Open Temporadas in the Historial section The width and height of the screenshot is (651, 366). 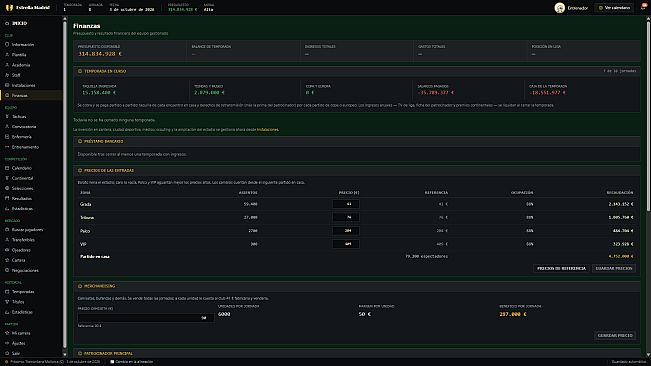(x=31, y=292)
